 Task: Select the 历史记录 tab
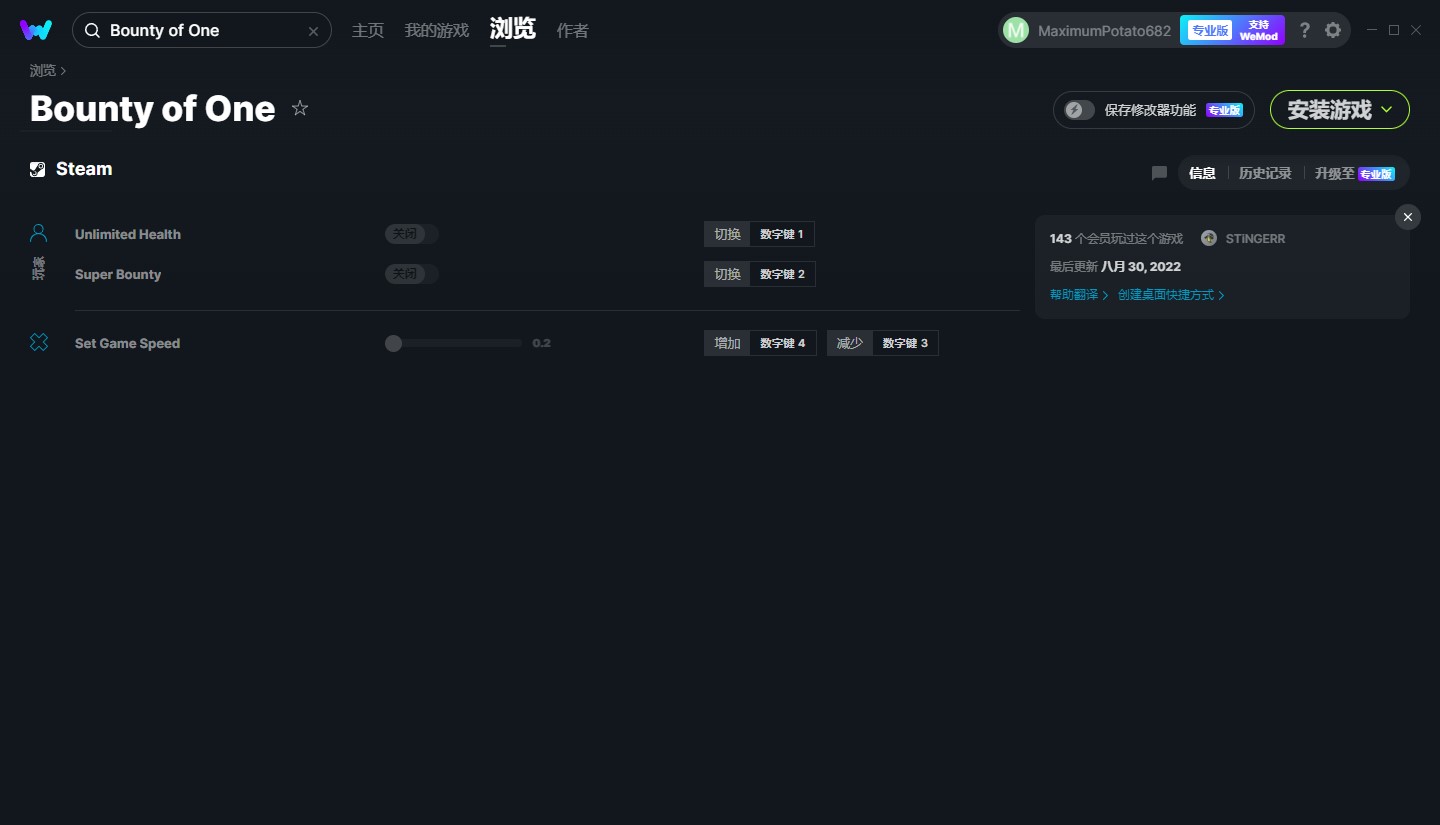1265,173
